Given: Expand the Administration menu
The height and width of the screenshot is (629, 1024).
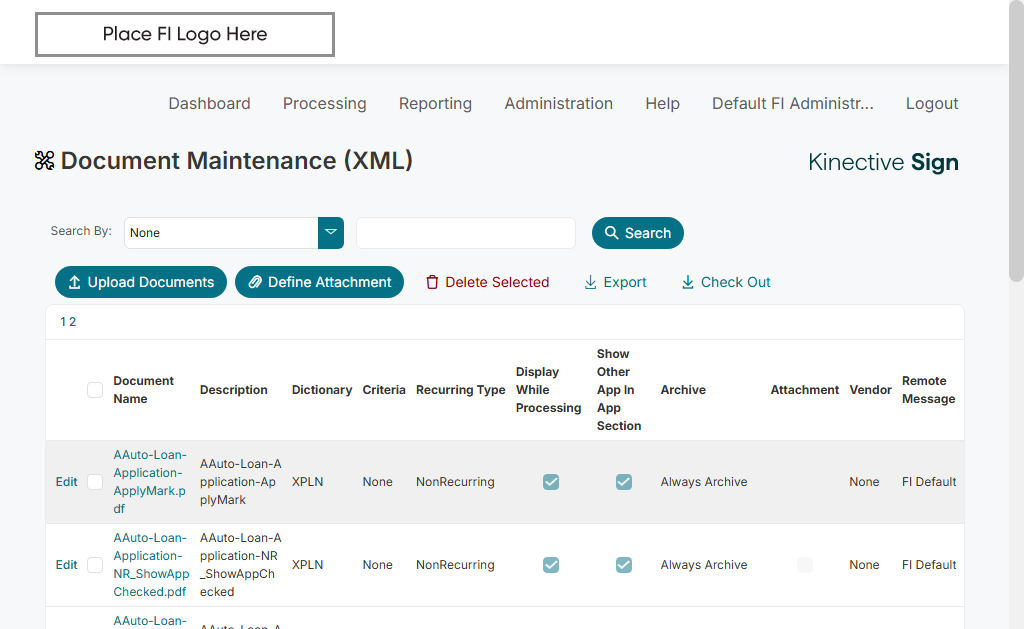Looking at the screenshot, I should tap(558, 104).
